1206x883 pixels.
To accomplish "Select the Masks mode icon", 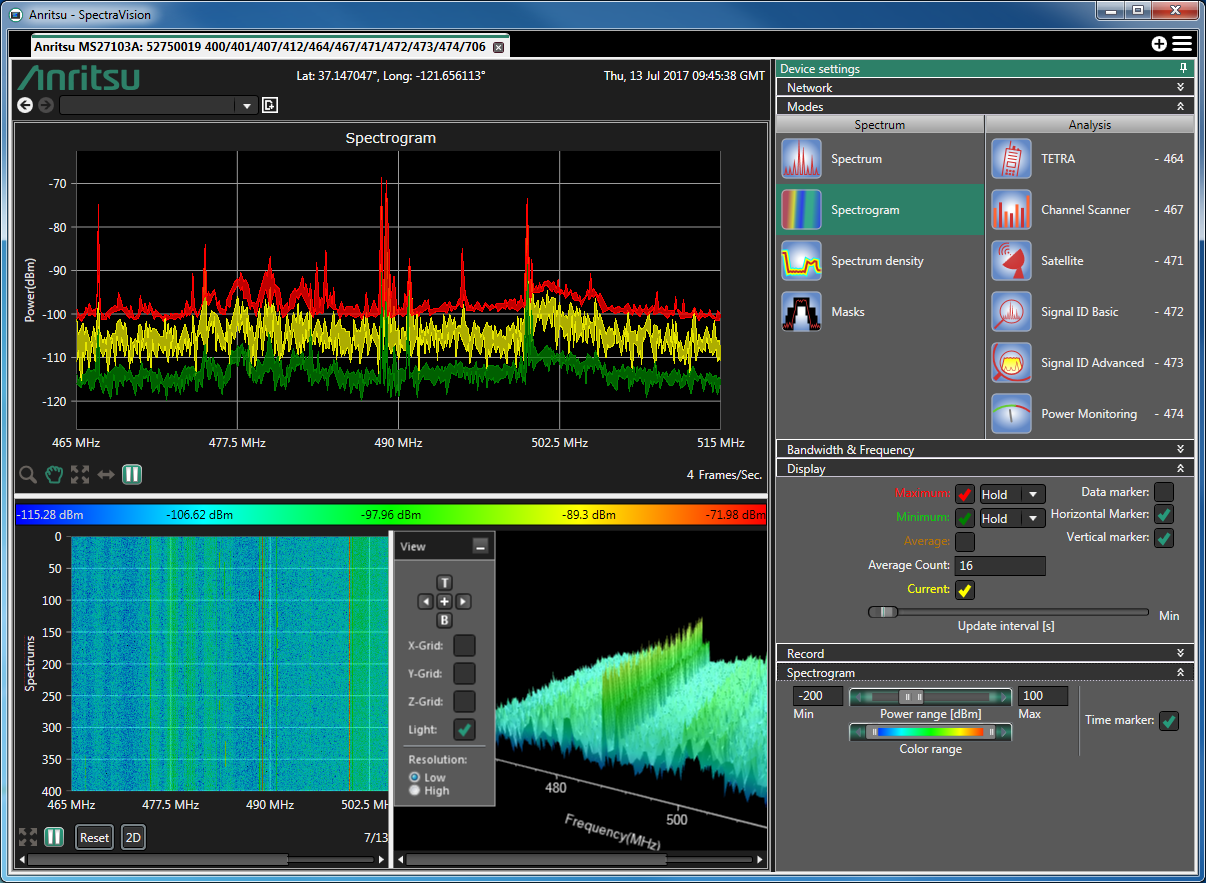I will (x=801, y=312).
